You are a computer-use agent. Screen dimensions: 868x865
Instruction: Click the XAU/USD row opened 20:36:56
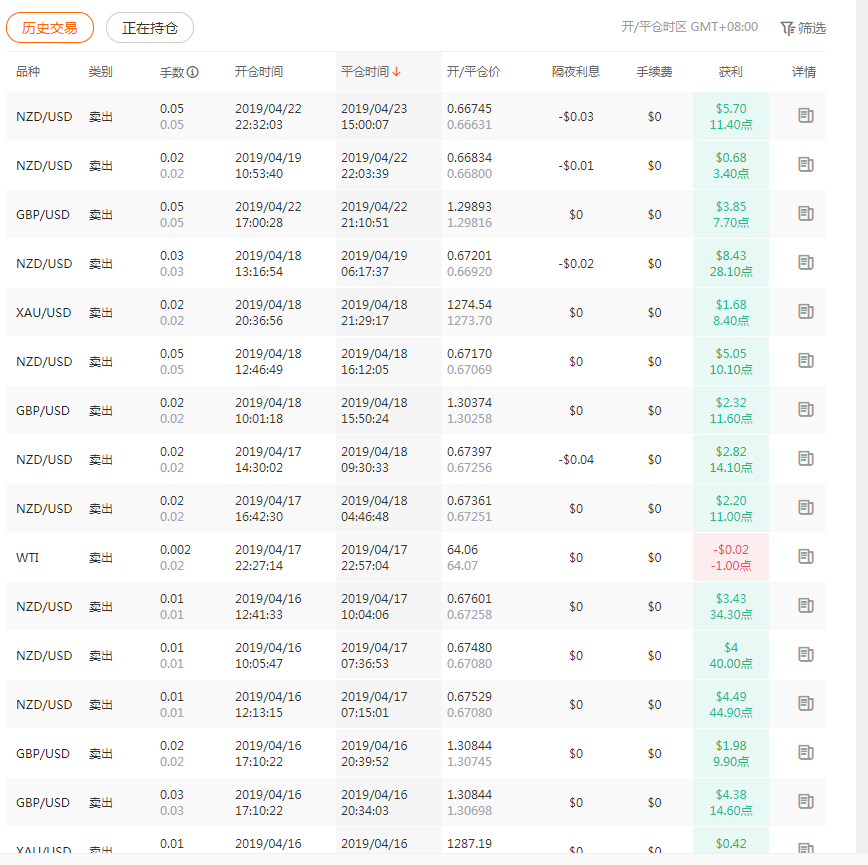click(x=415, y=312)
